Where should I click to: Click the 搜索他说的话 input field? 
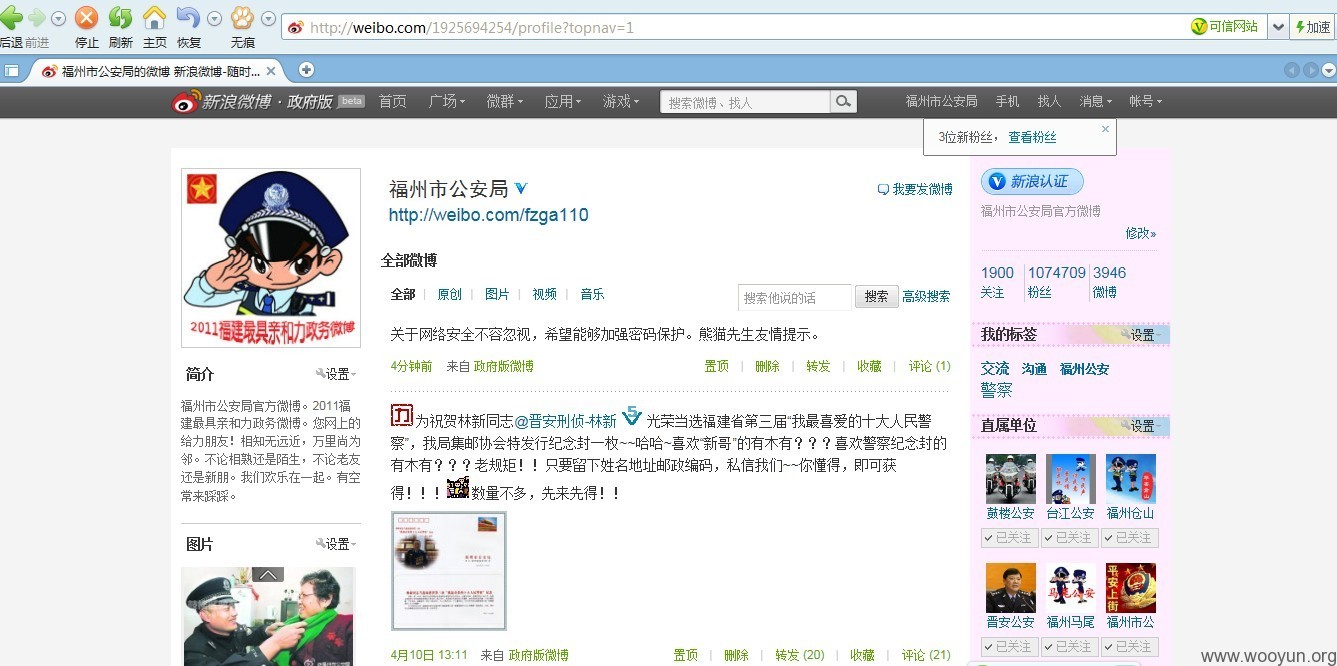795,297
